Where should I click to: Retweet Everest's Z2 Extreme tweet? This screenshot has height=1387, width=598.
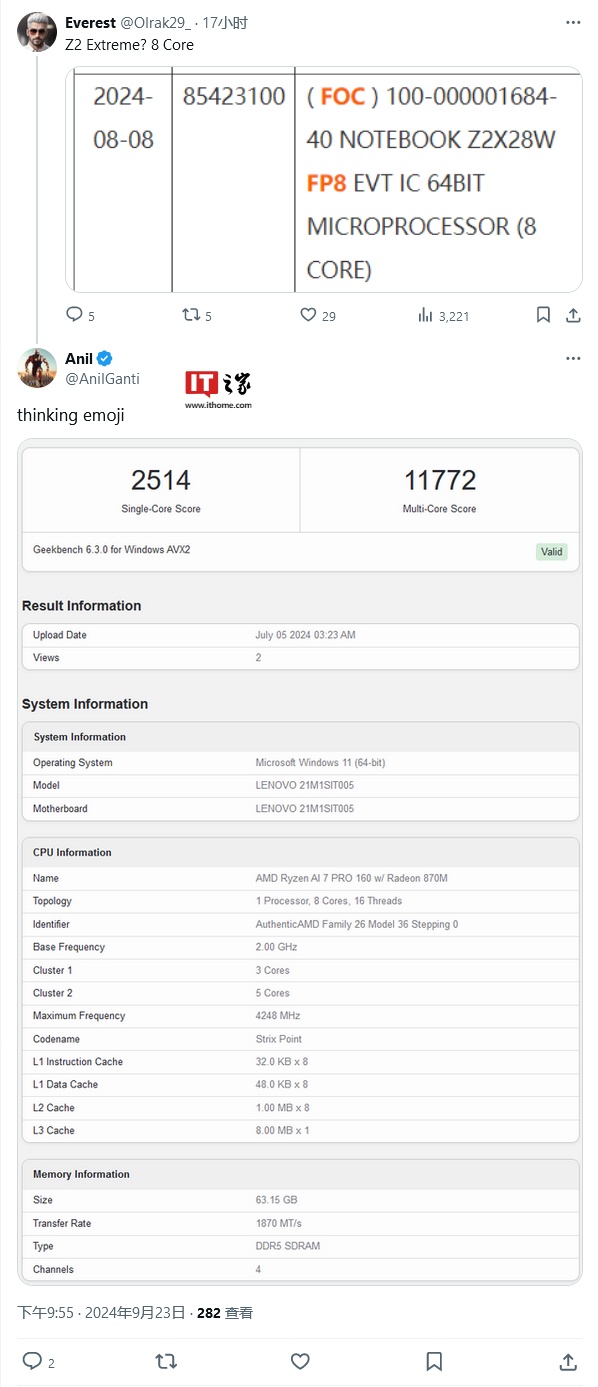tap(197, 315)
